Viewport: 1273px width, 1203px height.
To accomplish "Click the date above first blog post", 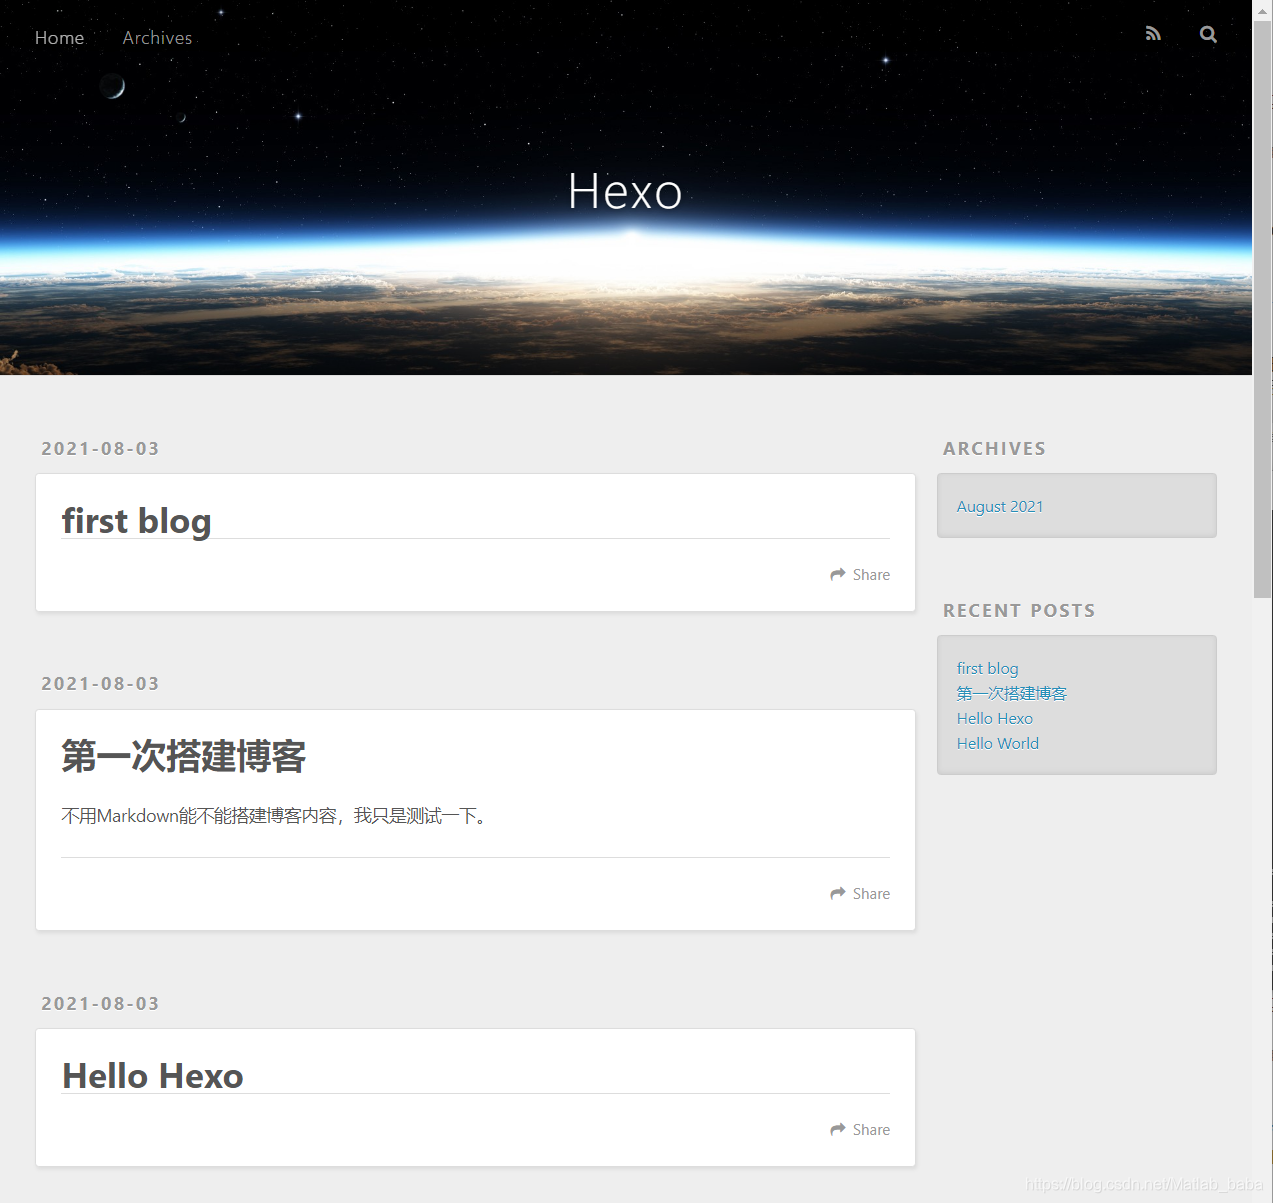I will [x=100, y=448].
